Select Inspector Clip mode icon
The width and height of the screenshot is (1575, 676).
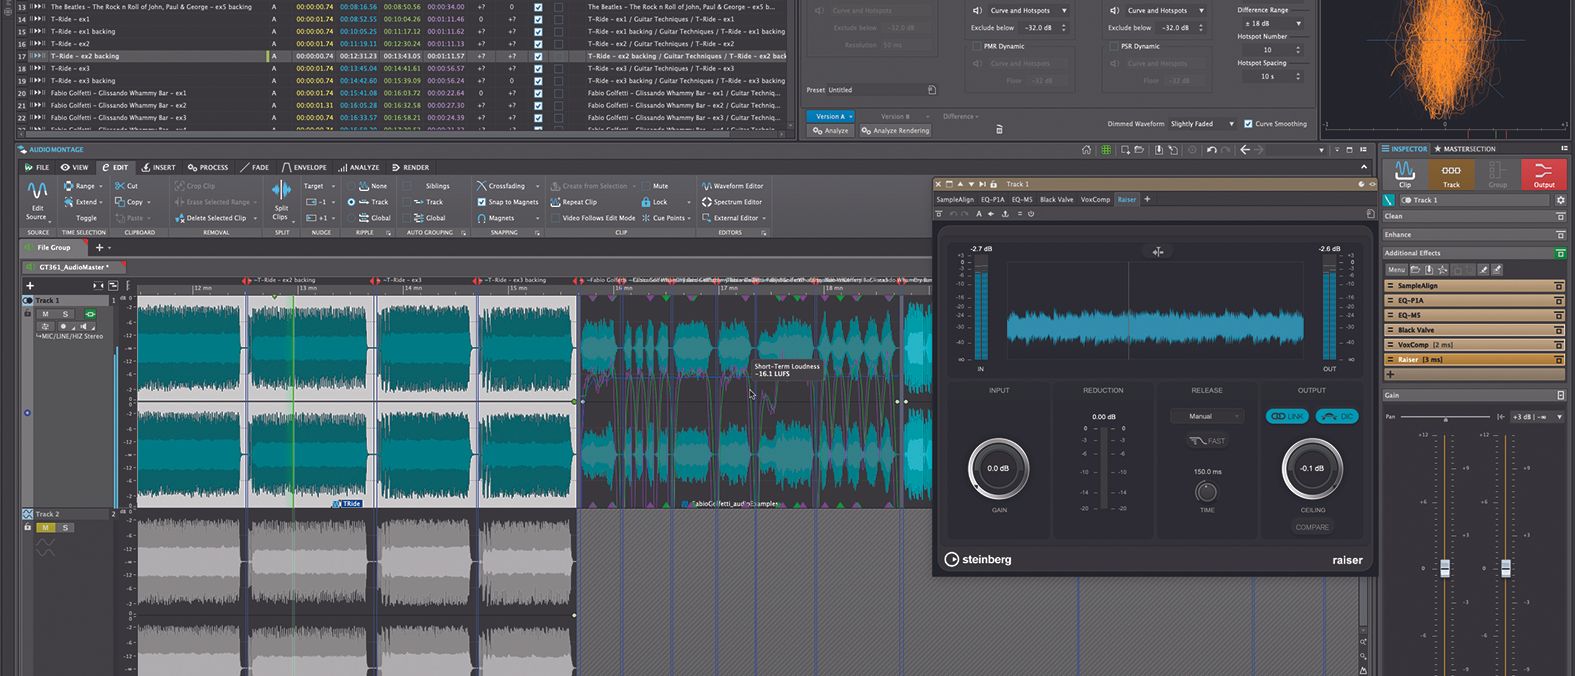[1405, 175]
